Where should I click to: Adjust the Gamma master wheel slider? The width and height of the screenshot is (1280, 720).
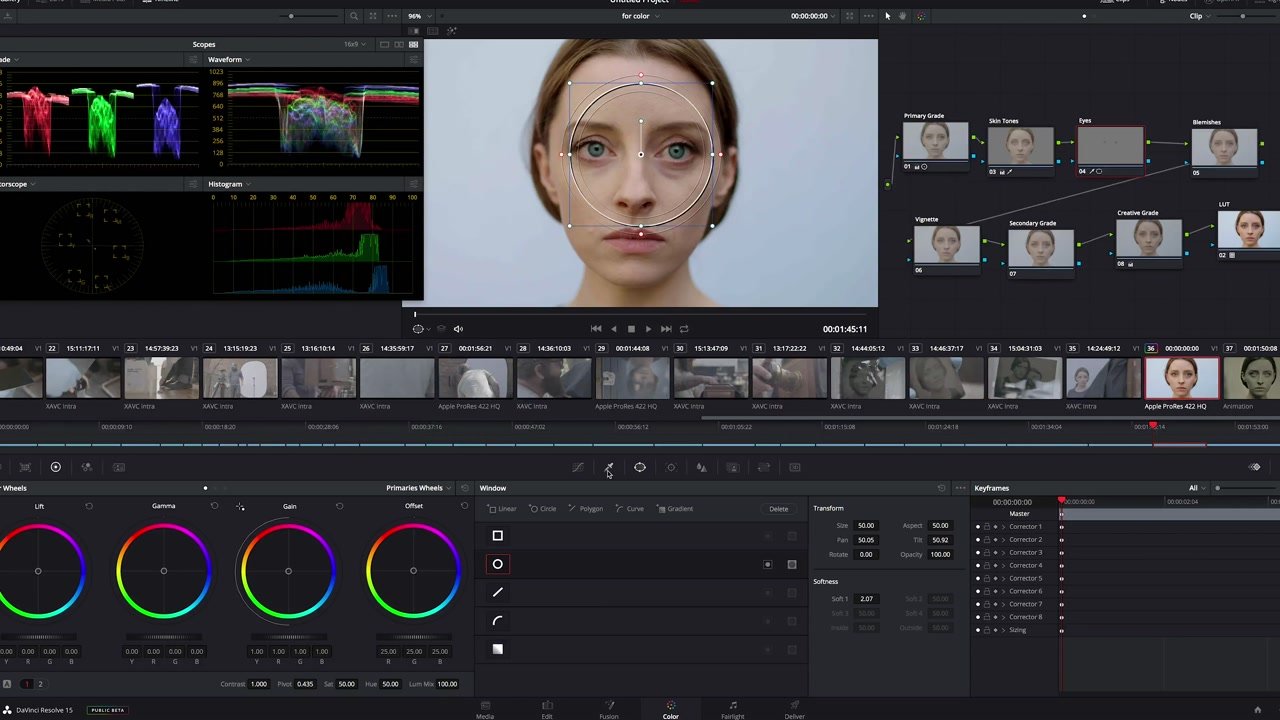[164, 637]
